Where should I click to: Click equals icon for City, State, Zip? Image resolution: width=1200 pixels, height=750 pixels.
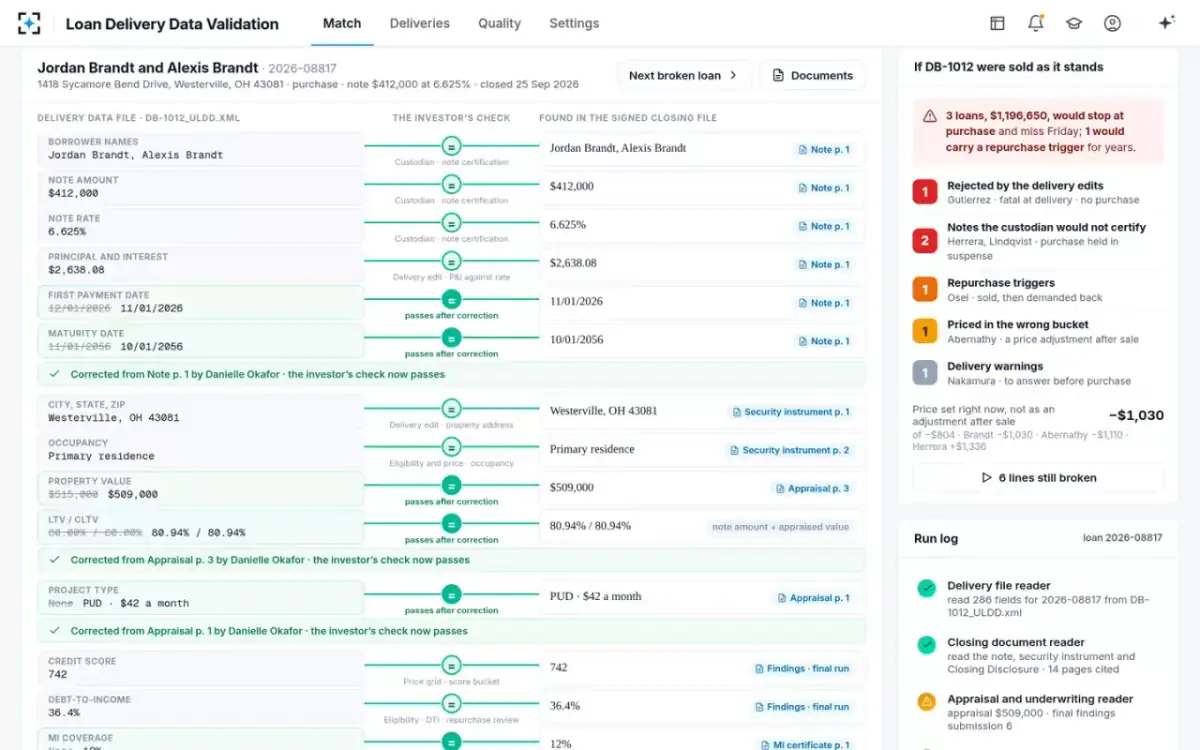451,408
